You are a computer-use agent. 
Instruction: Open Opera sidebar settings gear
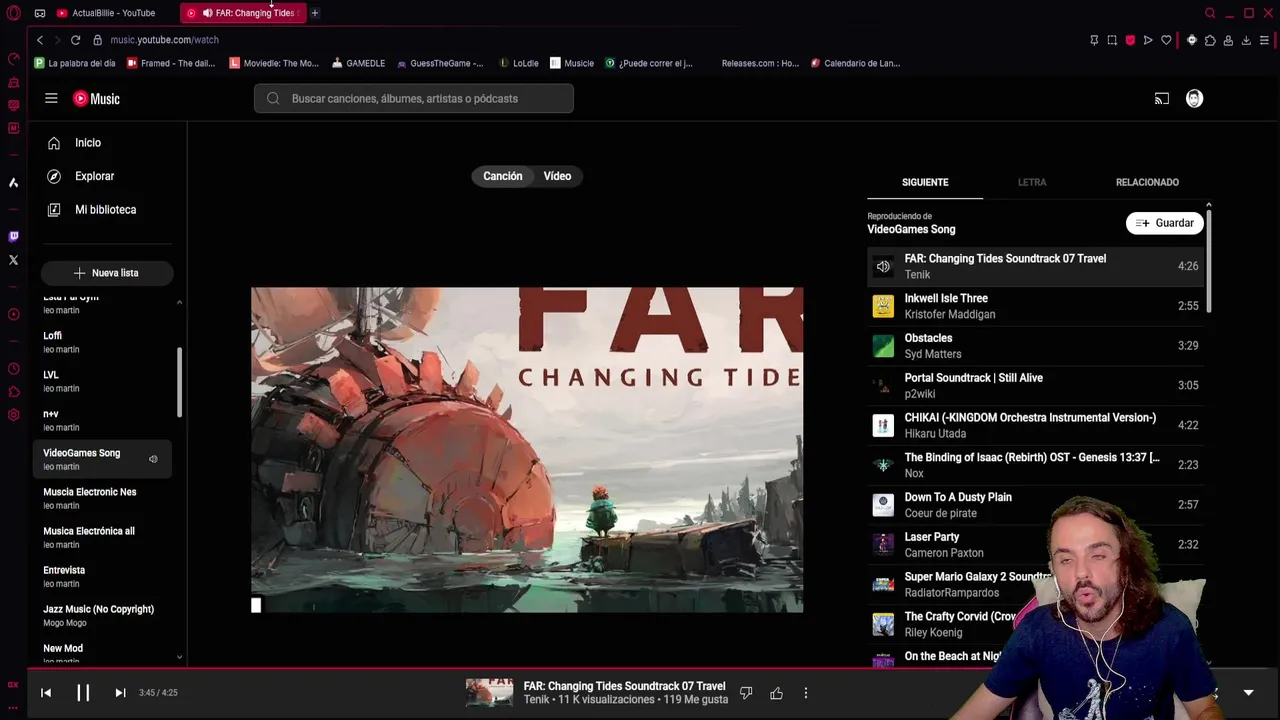click(13, 415)
